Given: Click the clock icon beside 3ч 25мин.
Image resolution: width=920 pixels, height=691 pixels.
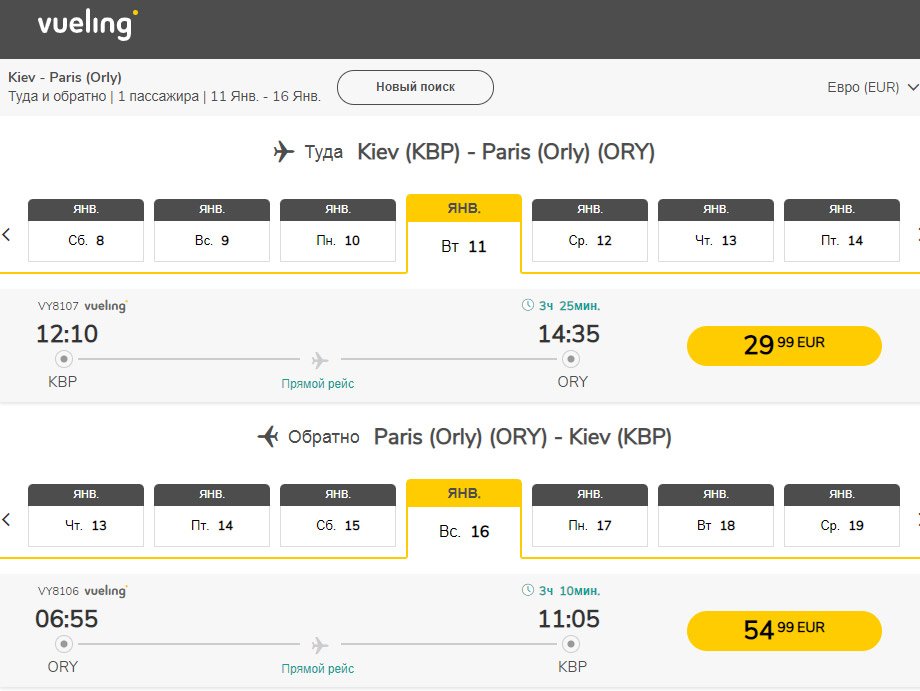Looking at the screenshot, I should point(528,306).
